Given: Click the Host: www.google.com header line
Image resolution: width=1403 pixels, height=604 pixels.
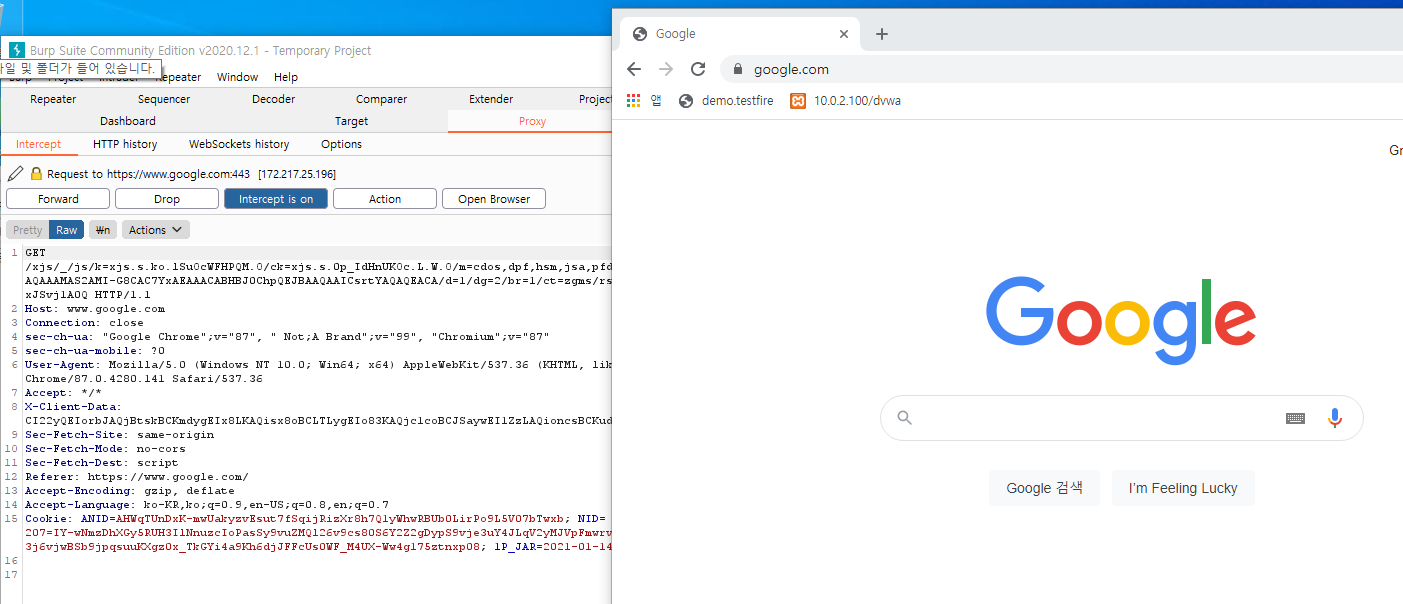Looking at the screenshot, I should (x=95, y=309).
